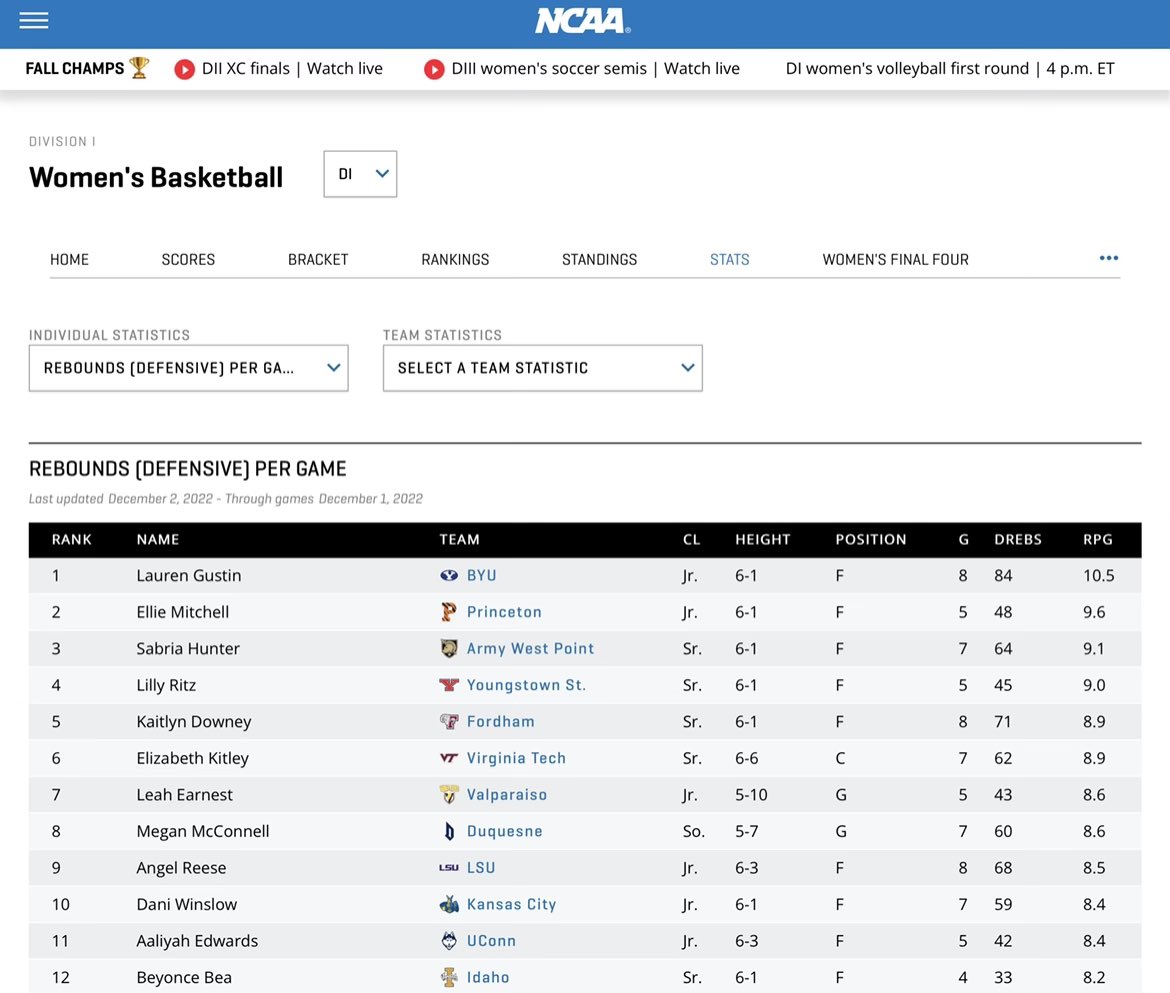Click the Valparaiso team logo
Screen dimensions: 1170x993
point(448,795)
